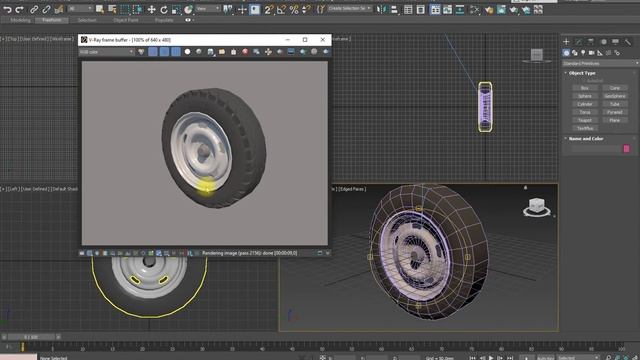Toggle Select and Manipulate
640x360 pixels.
tap(242, 9)
